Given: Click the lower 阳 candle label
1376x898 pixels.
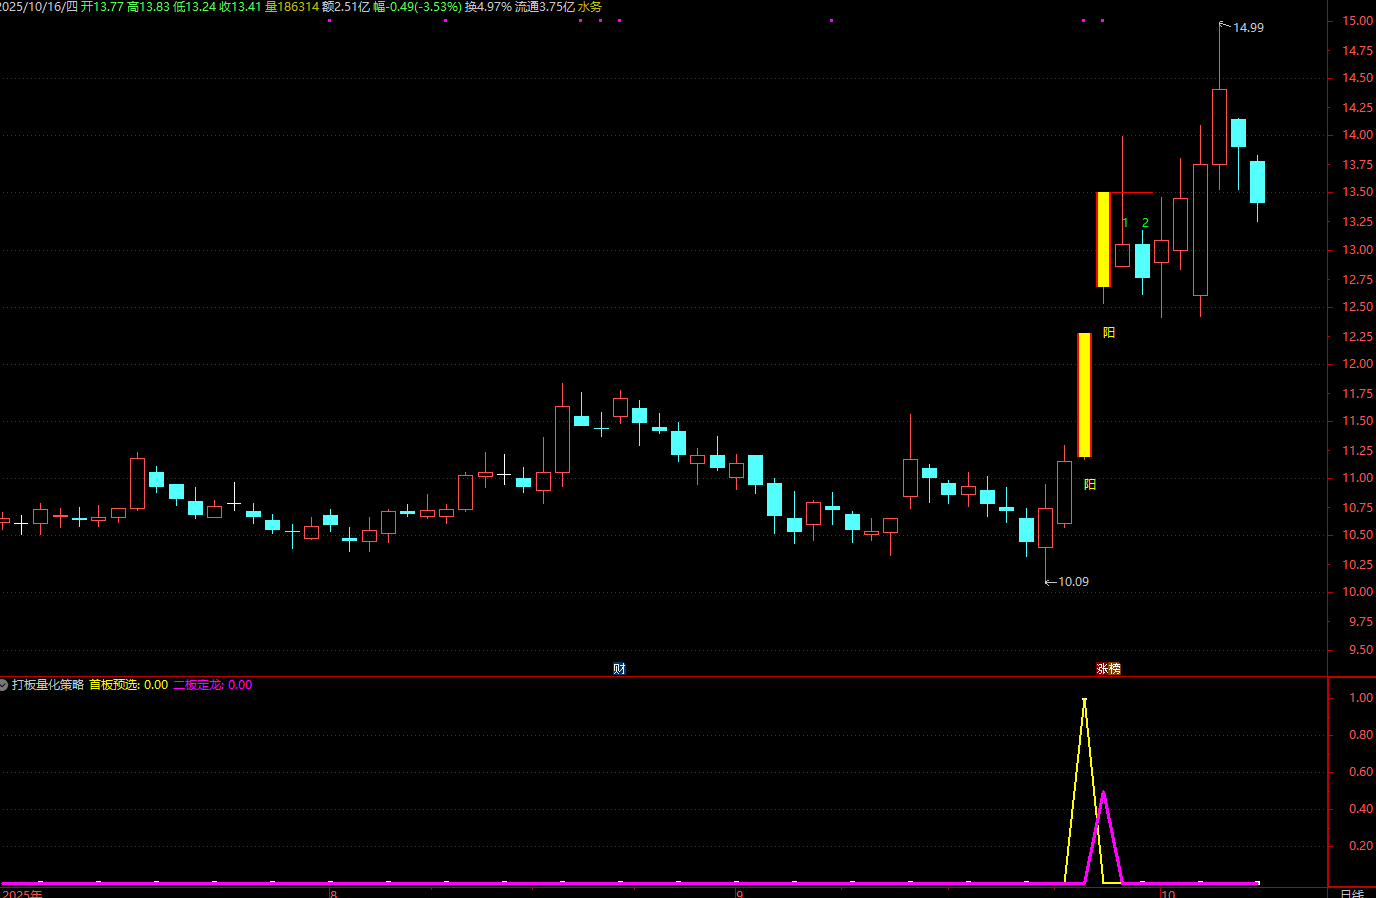Looking at the screenshot, I should click(1090, 485).
